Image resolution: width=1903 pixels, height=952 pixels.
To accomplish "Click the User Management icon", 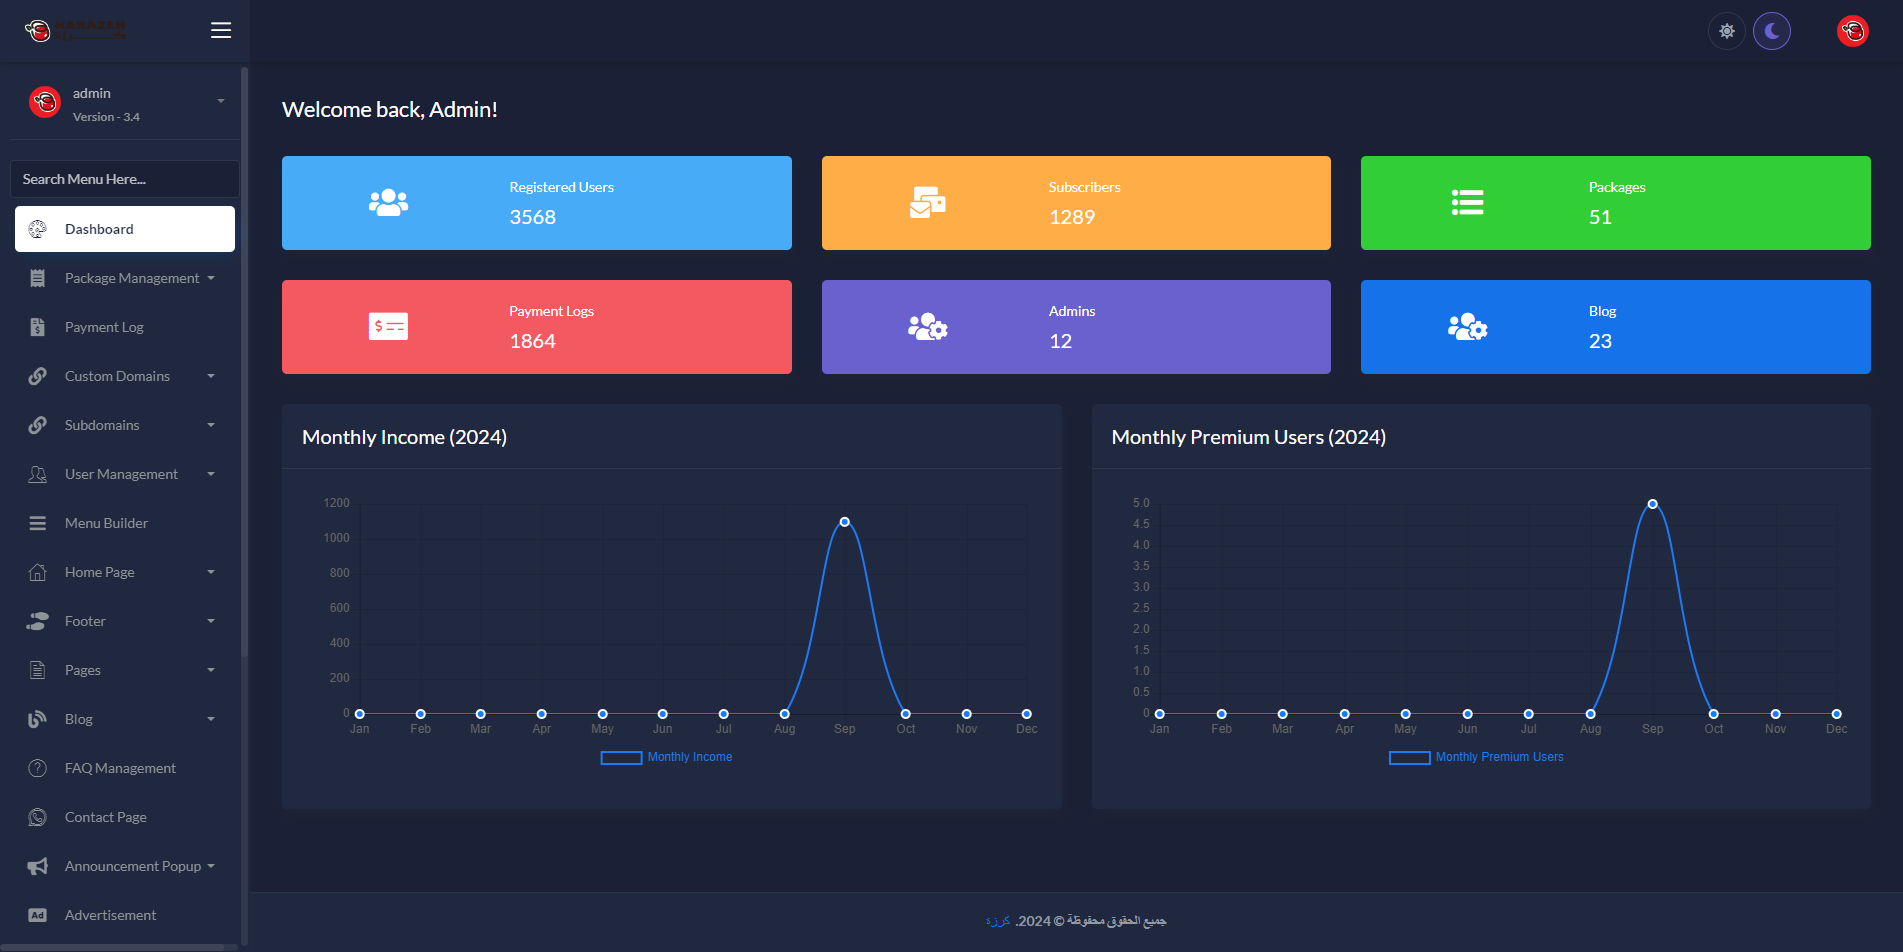I will pyautogui.click(x=38, y=474).
